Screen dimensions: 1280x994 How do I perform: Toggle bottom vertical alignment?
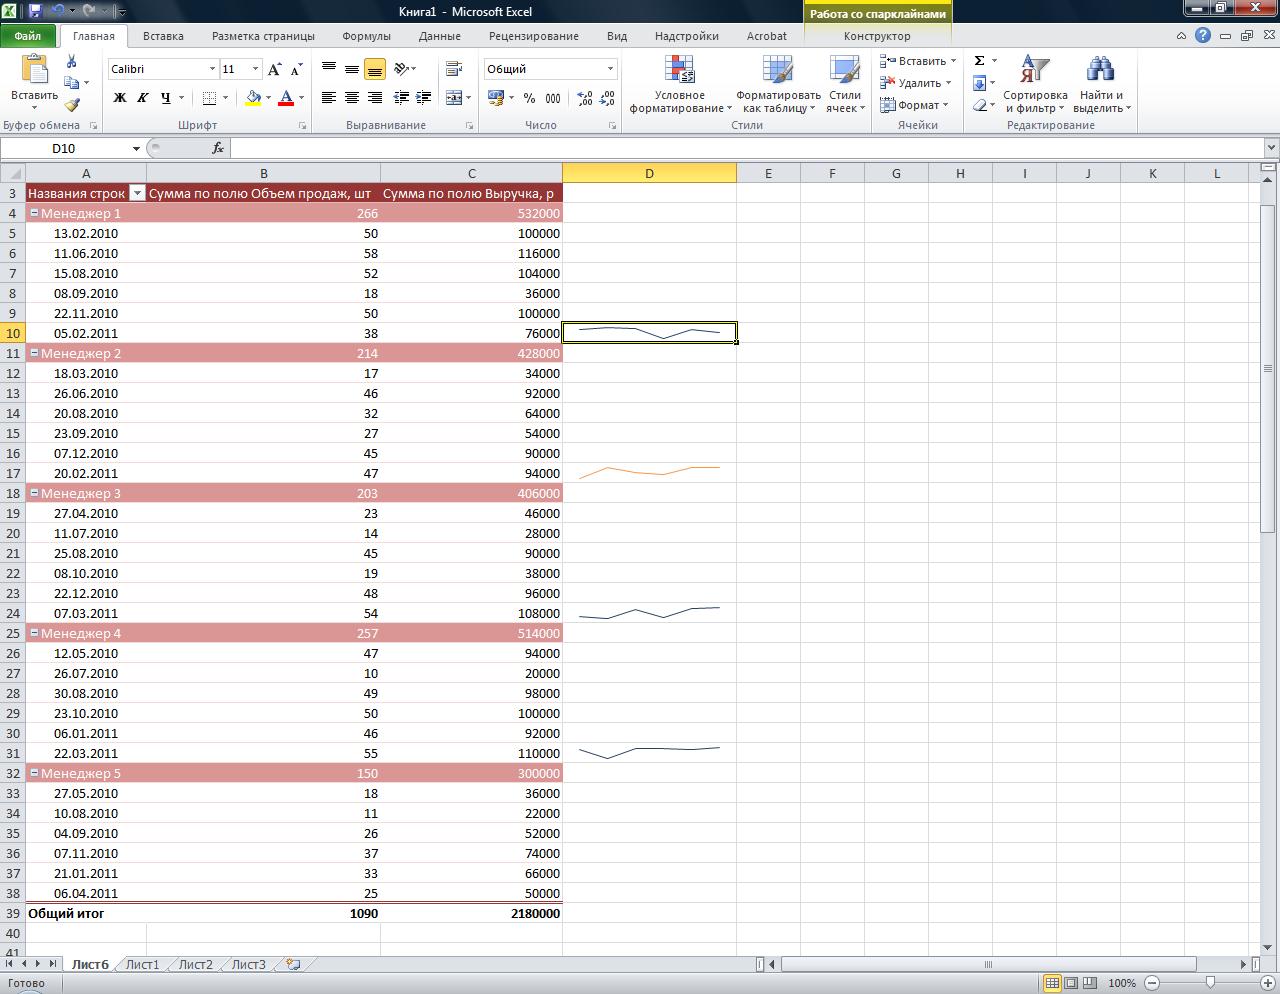[375, 69]
